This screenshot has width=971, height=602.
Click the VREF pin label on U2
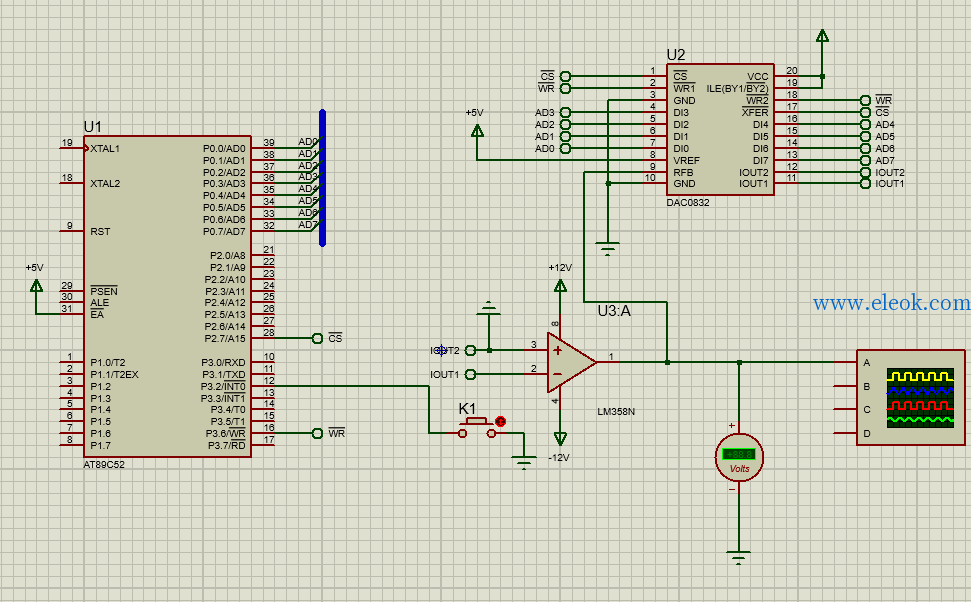(x=686, y=160)
